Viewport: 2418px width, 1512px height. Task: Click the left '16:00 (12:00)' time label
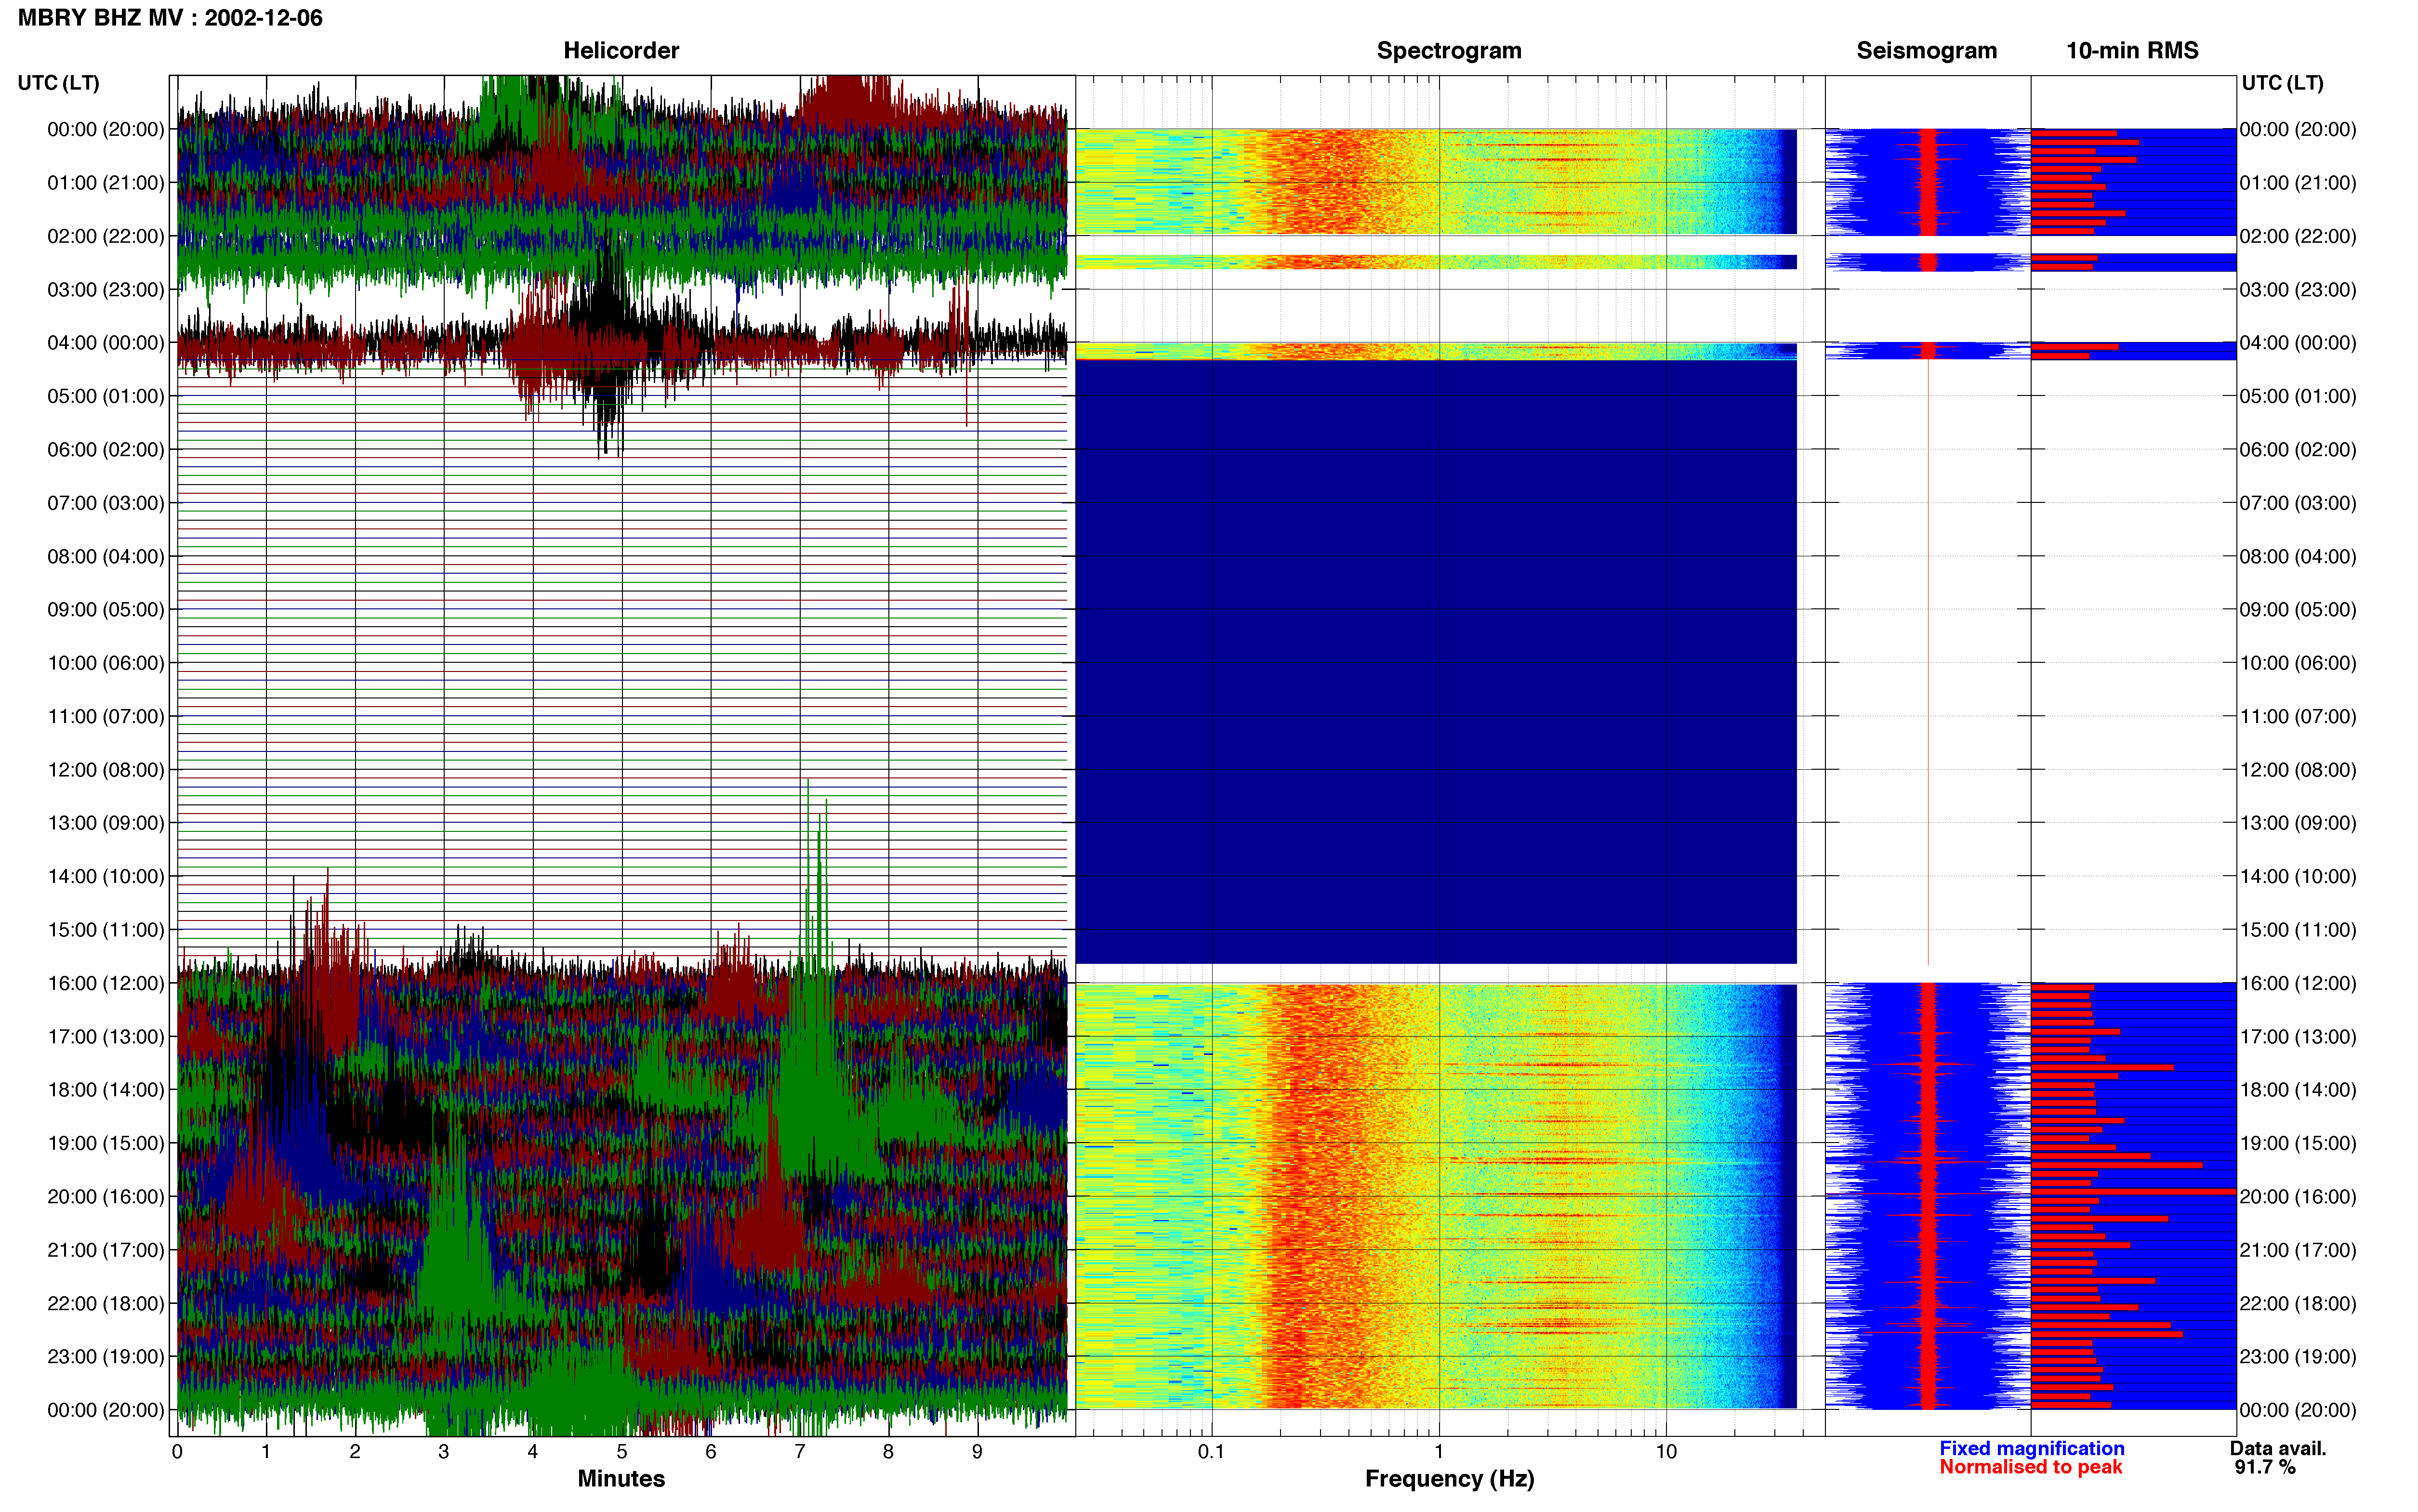coord(106,983)
